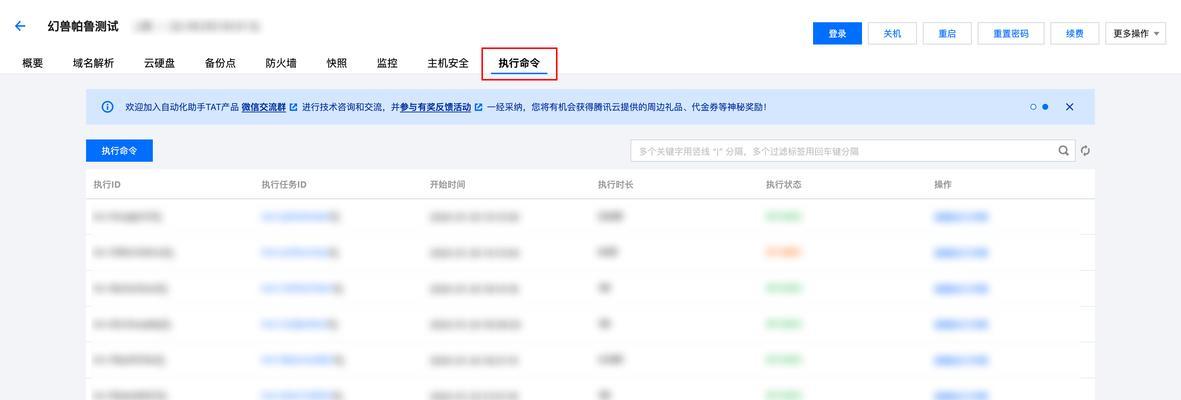Select the 执行命令 tab
The height and width of the screenshot is (400, 1181).
coord(519,63)
